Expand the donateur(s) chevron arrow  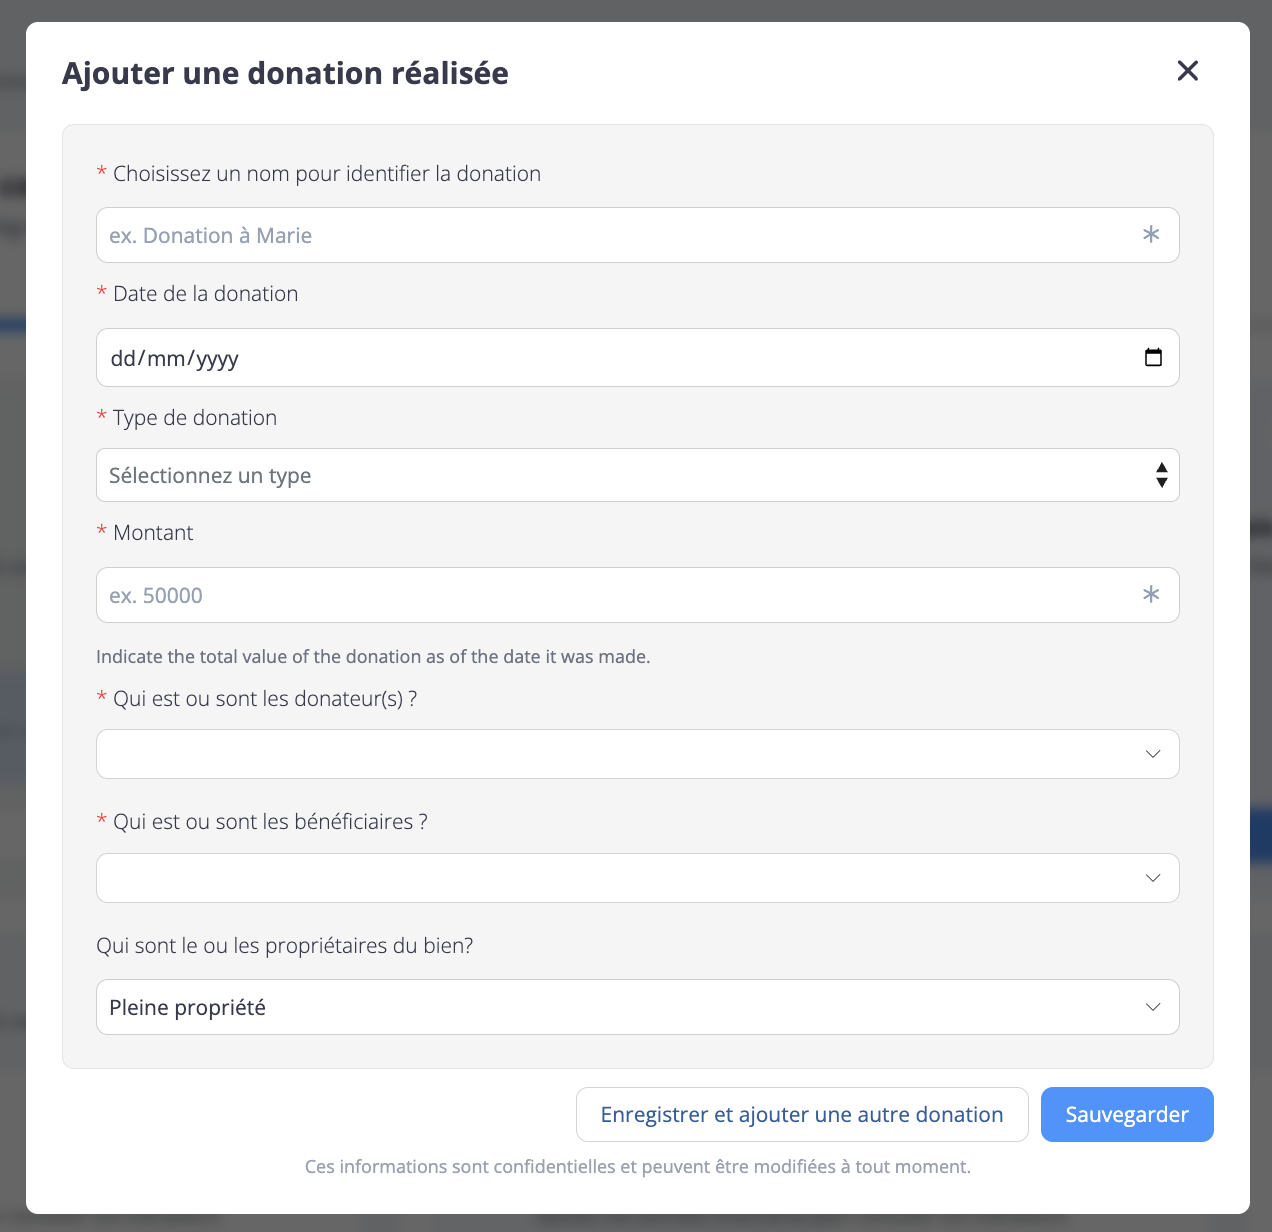coord(1153,754)
